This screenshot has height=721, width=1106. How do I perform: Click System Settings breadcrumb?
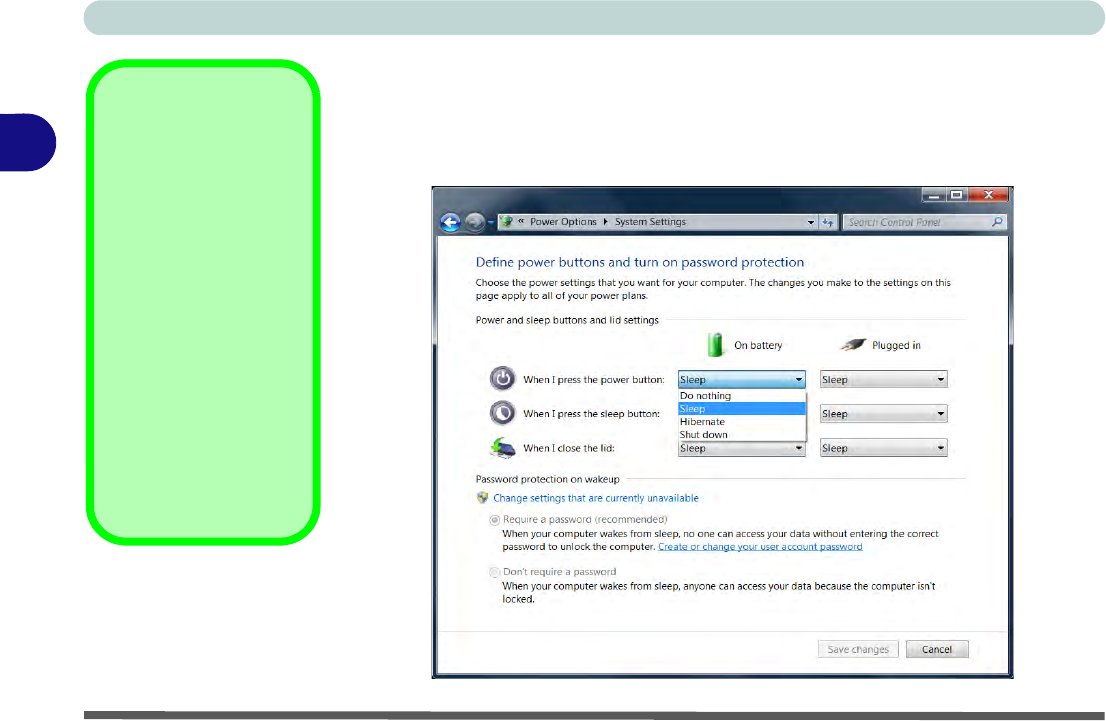[650, 222]
